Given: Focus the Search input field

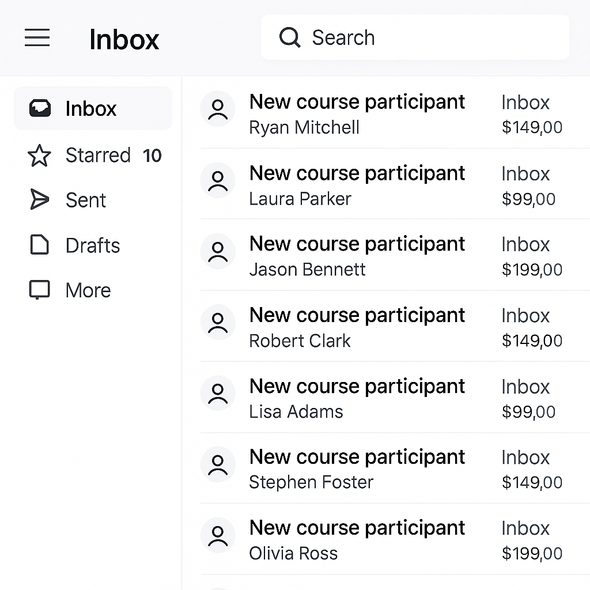Looking at the screenshot, I should [x=415, y=37].
